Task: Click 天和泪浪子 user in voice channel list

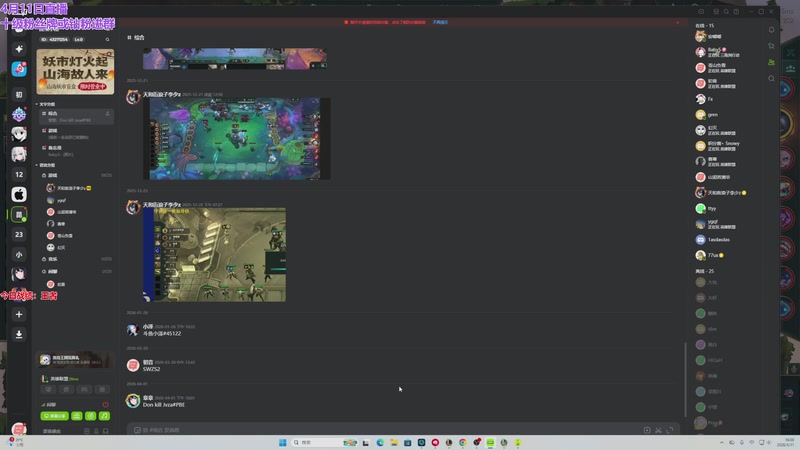Action: [x=69, y=188]
